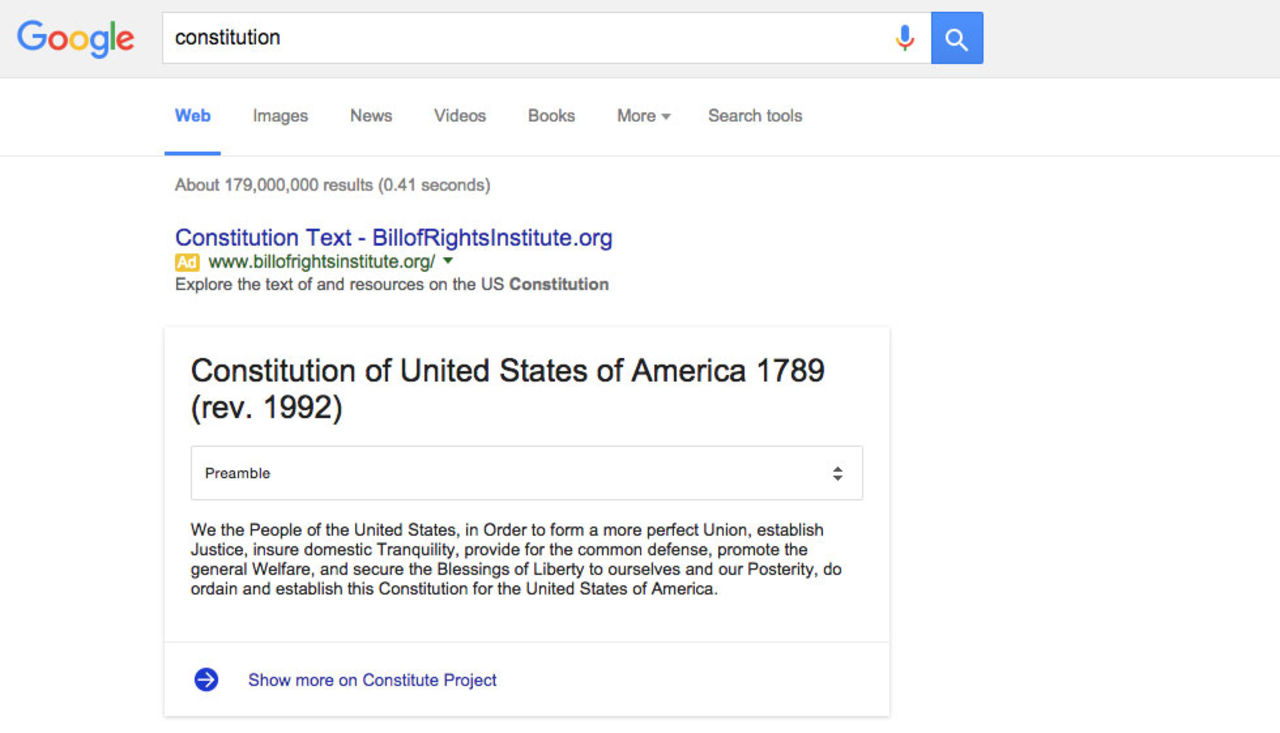Click the Google logo
This screenshot has width=1280, height=733.
[x=75, y=38]
